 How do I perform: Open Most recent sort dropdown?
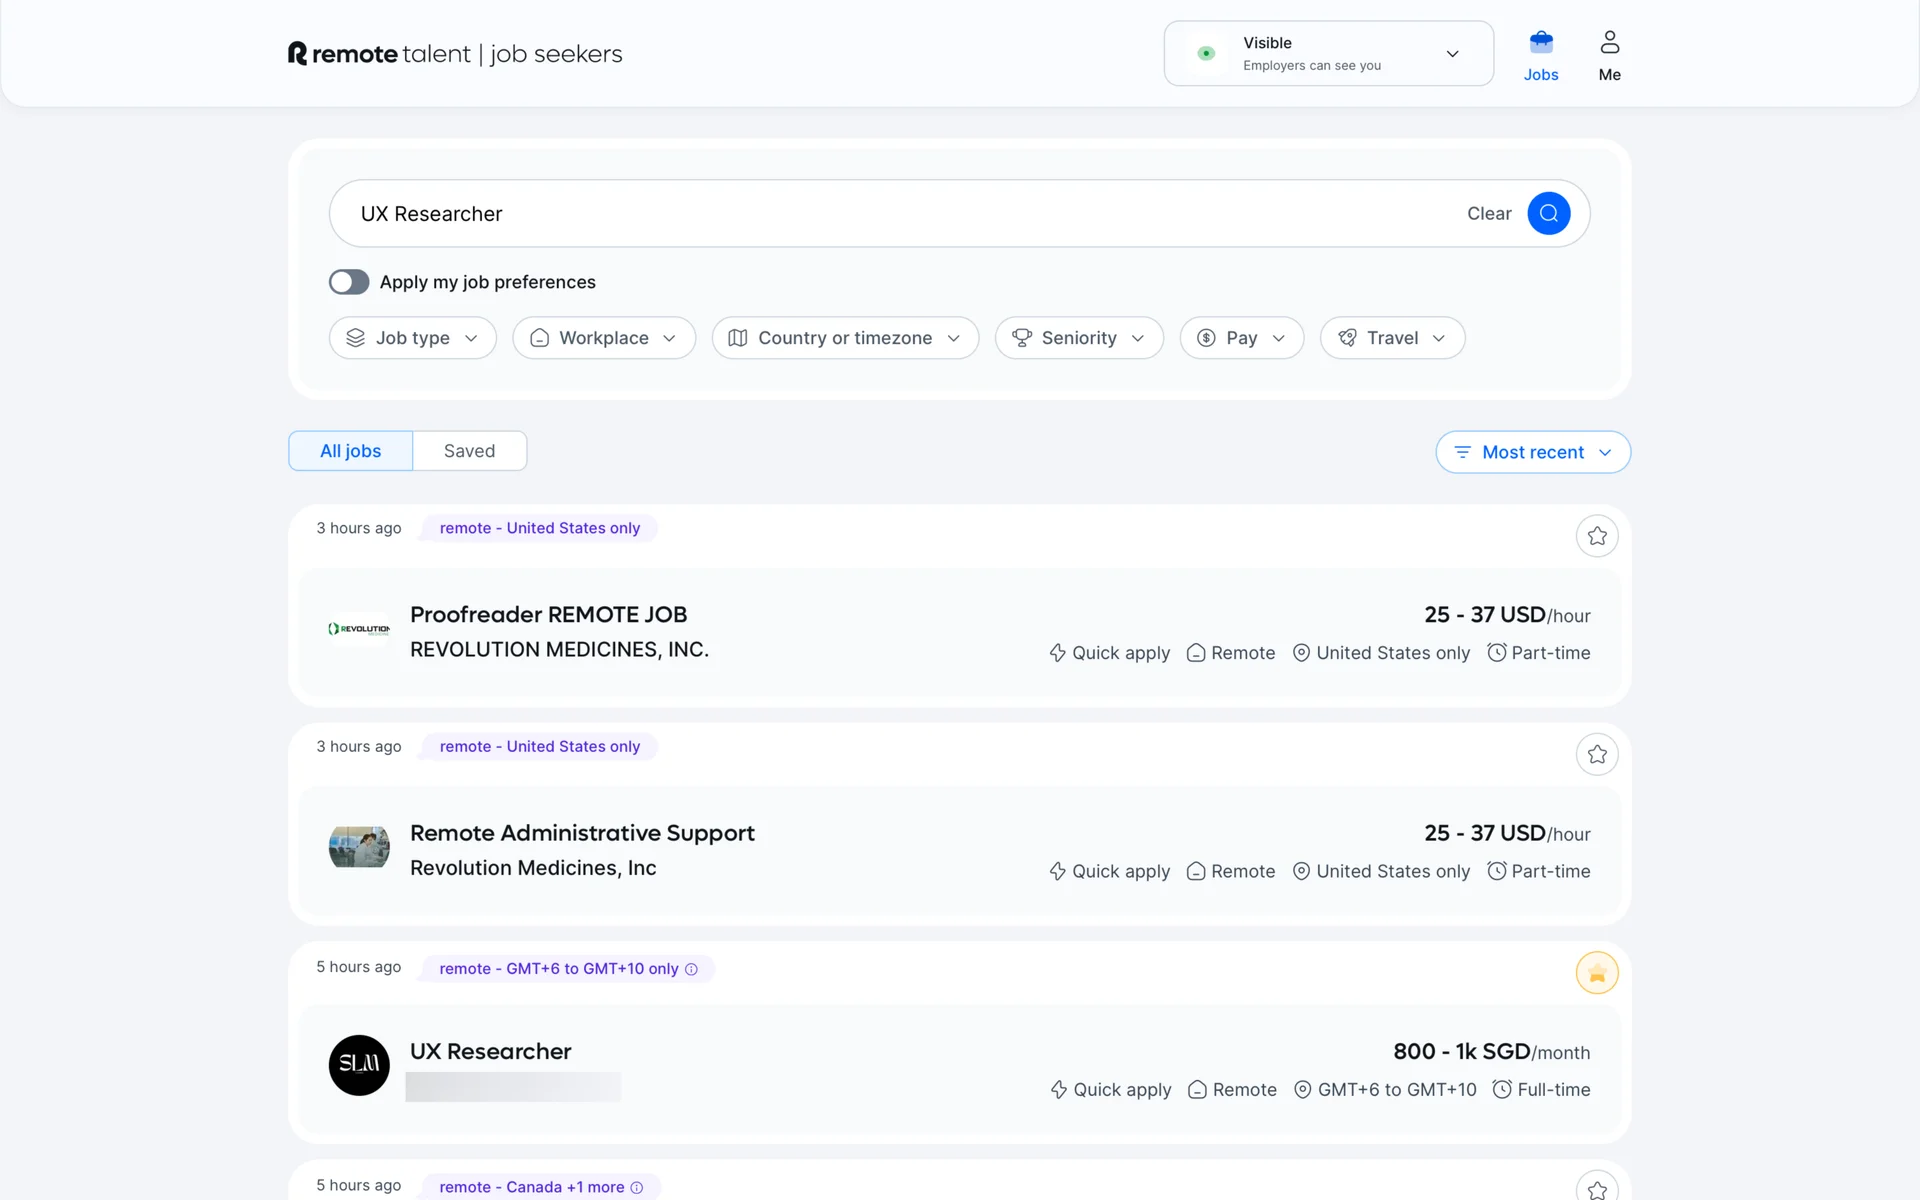[1532, 452]
